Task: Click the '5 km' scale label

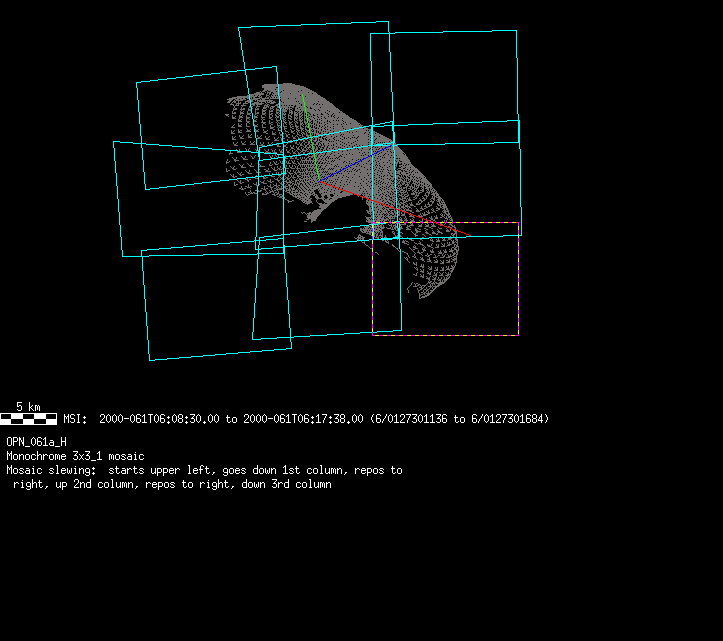Action: [x=29, y=407]
